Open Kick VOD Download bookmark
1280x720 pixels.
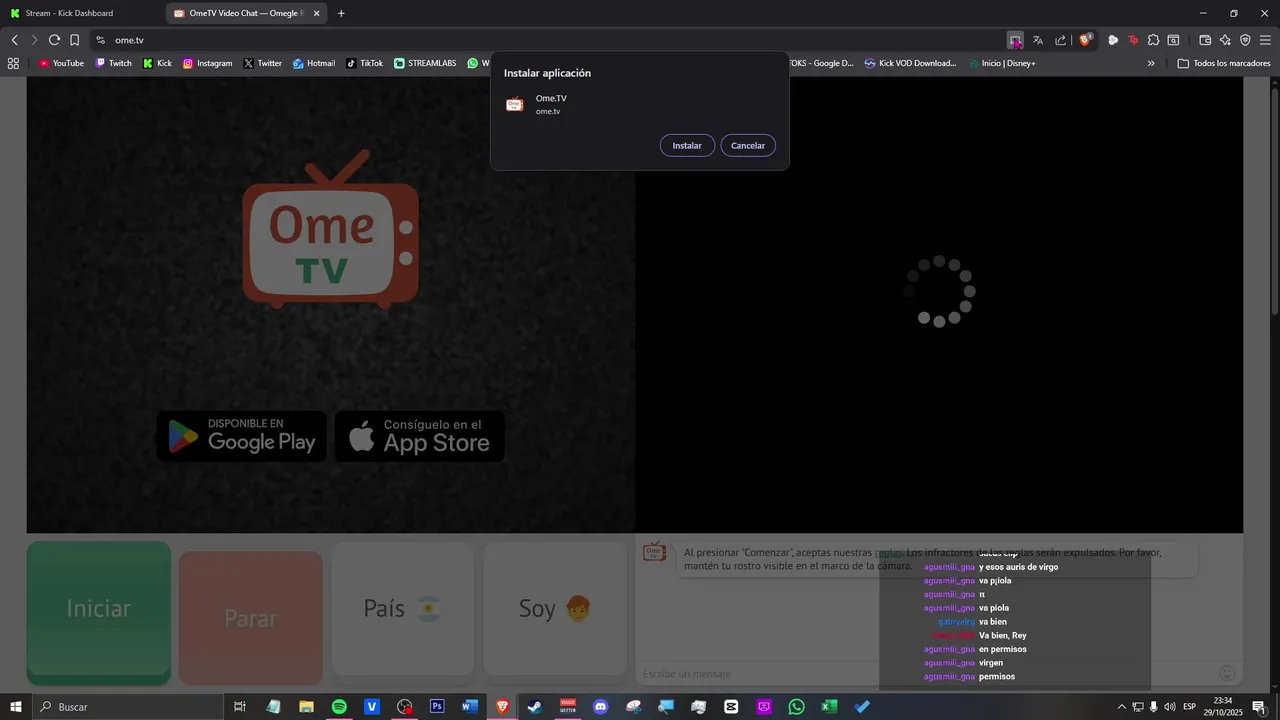[x=910, y=63]
